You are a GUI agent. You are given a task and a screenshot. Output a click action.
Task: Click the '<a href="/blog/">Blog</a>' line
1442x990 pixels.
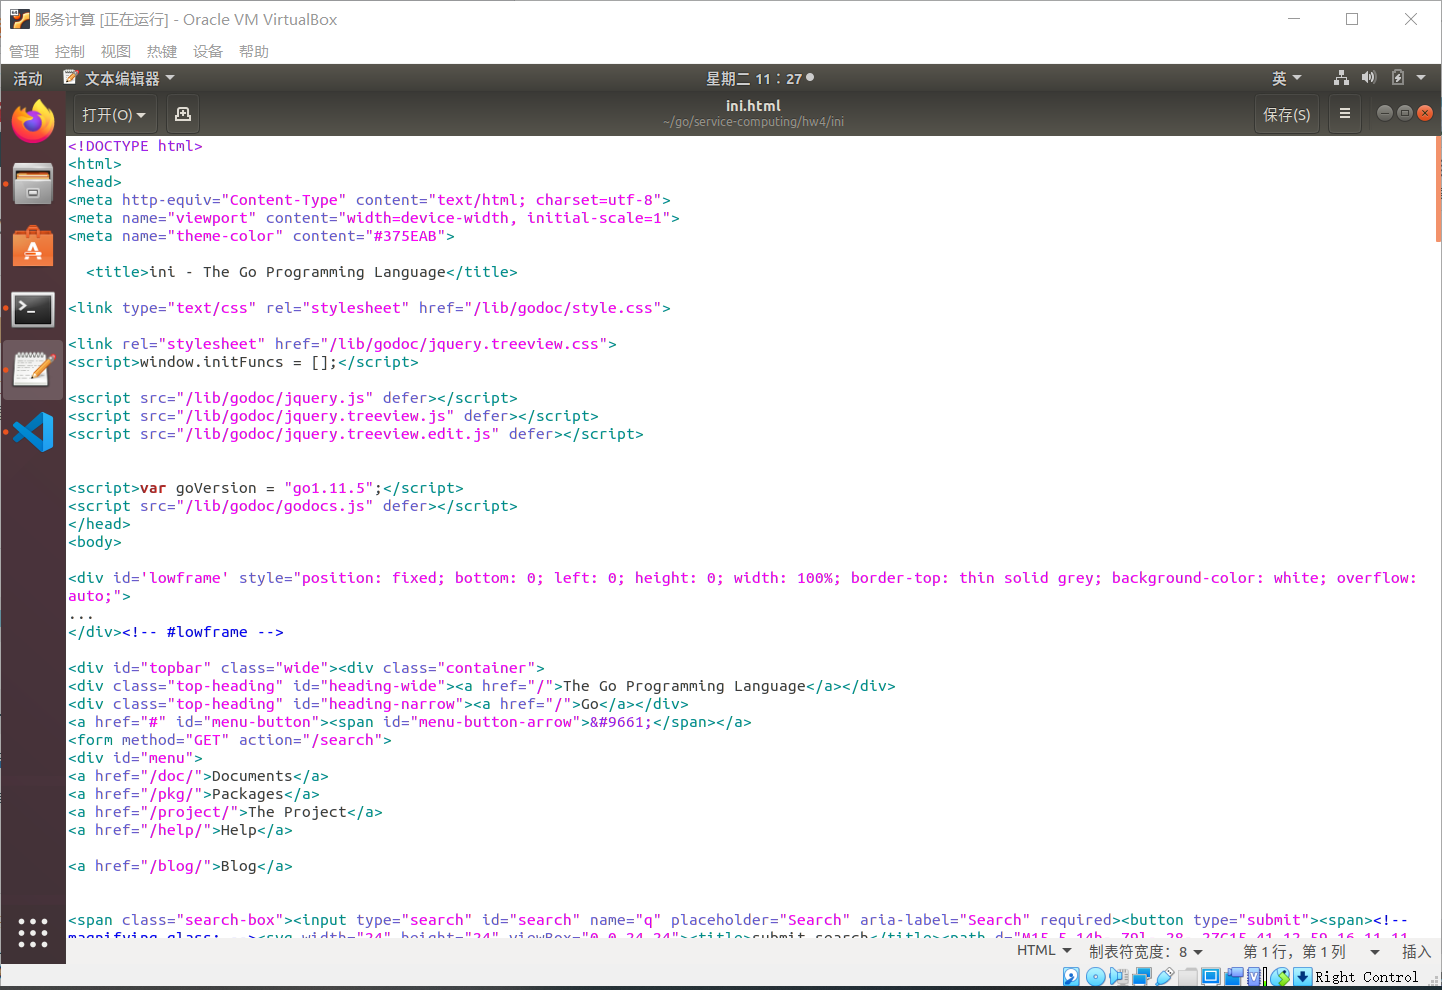coord(180,866)
